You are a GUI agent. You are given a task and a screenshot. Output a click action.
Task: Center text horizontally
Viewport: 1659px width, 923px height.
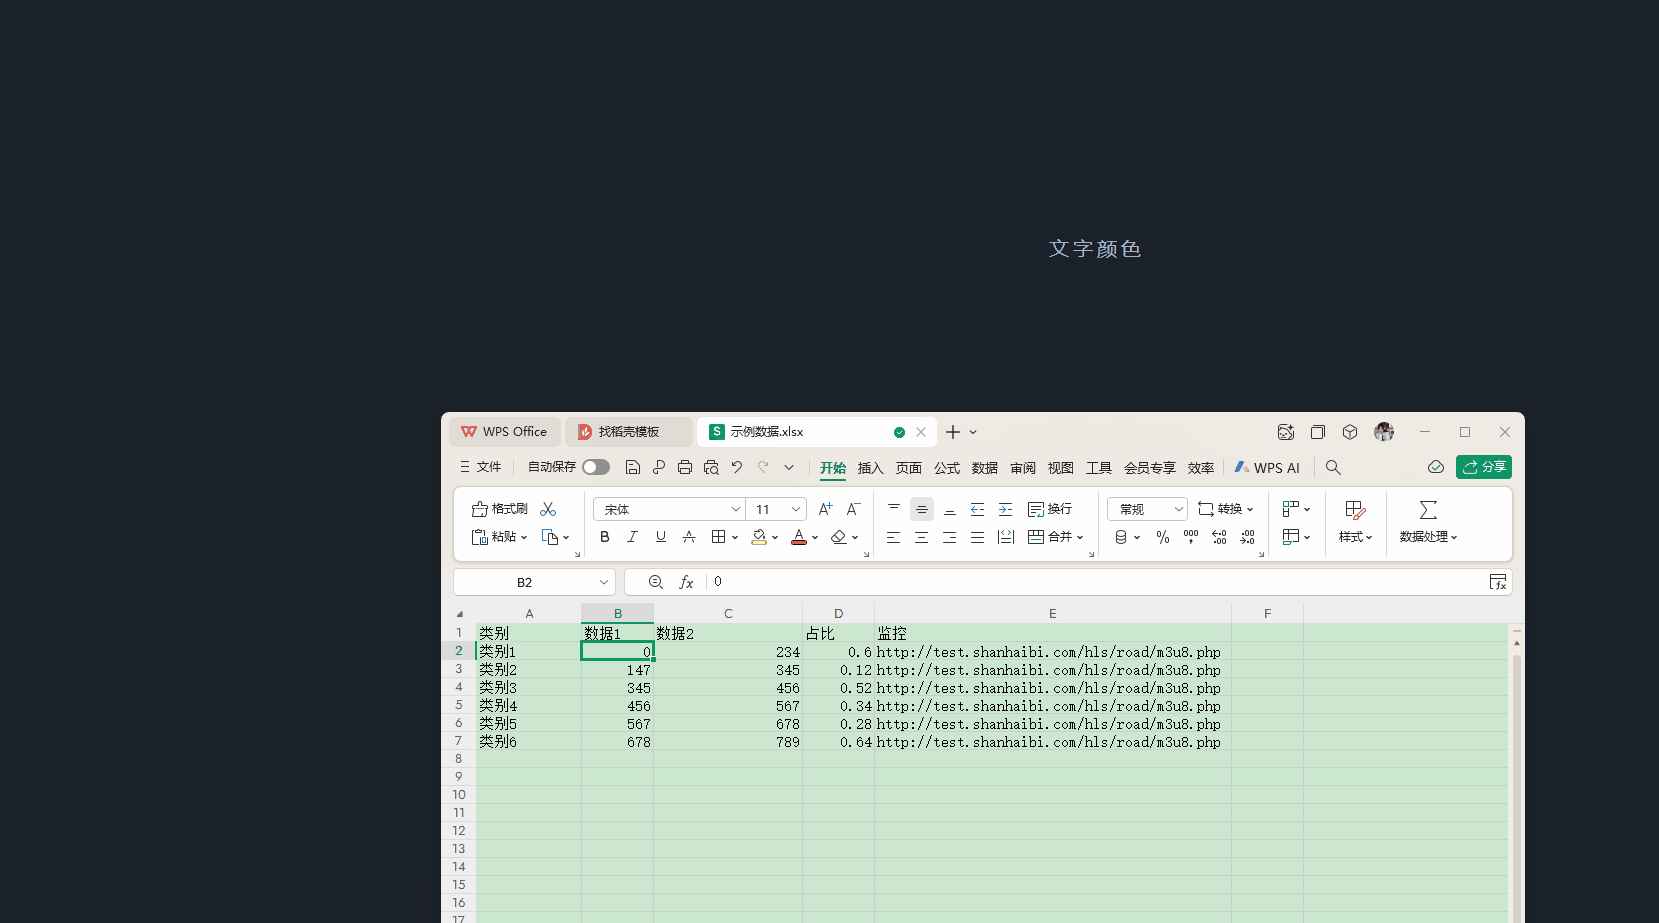click(922, 537)
